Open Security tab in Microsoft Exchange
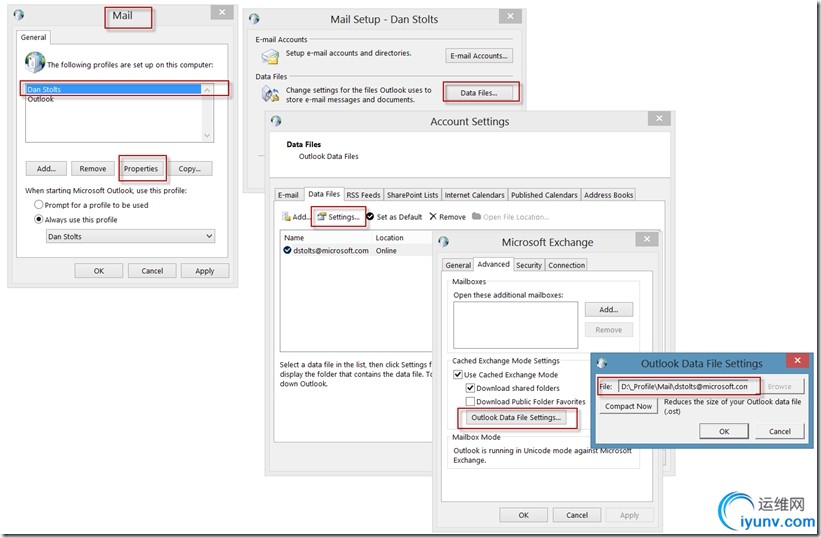The height and width of the screenshot is (538, 821). [529, 265]
